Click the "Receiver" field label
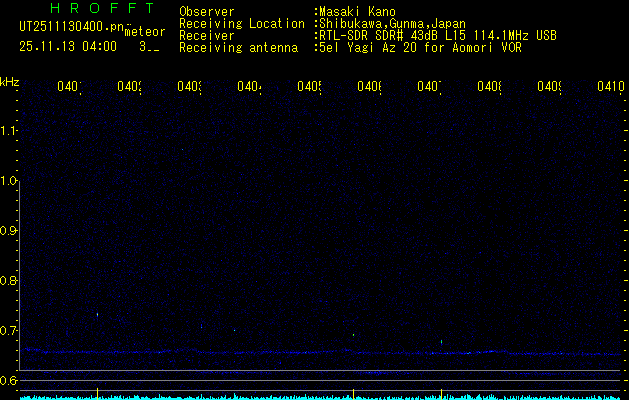The height and width of the screenshot is (400, 629). pos(207,36)
